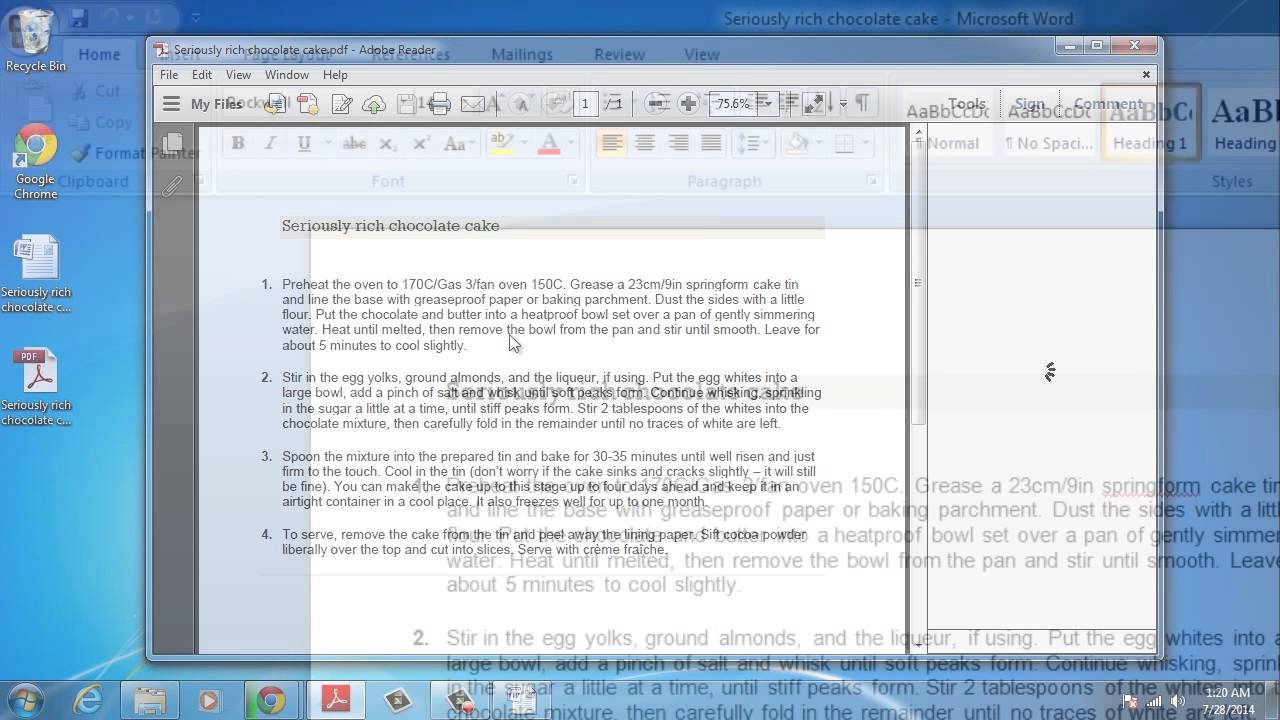Click the fit-to-window expand arrows icon
Screen dimensions: 1280x720
815,103
